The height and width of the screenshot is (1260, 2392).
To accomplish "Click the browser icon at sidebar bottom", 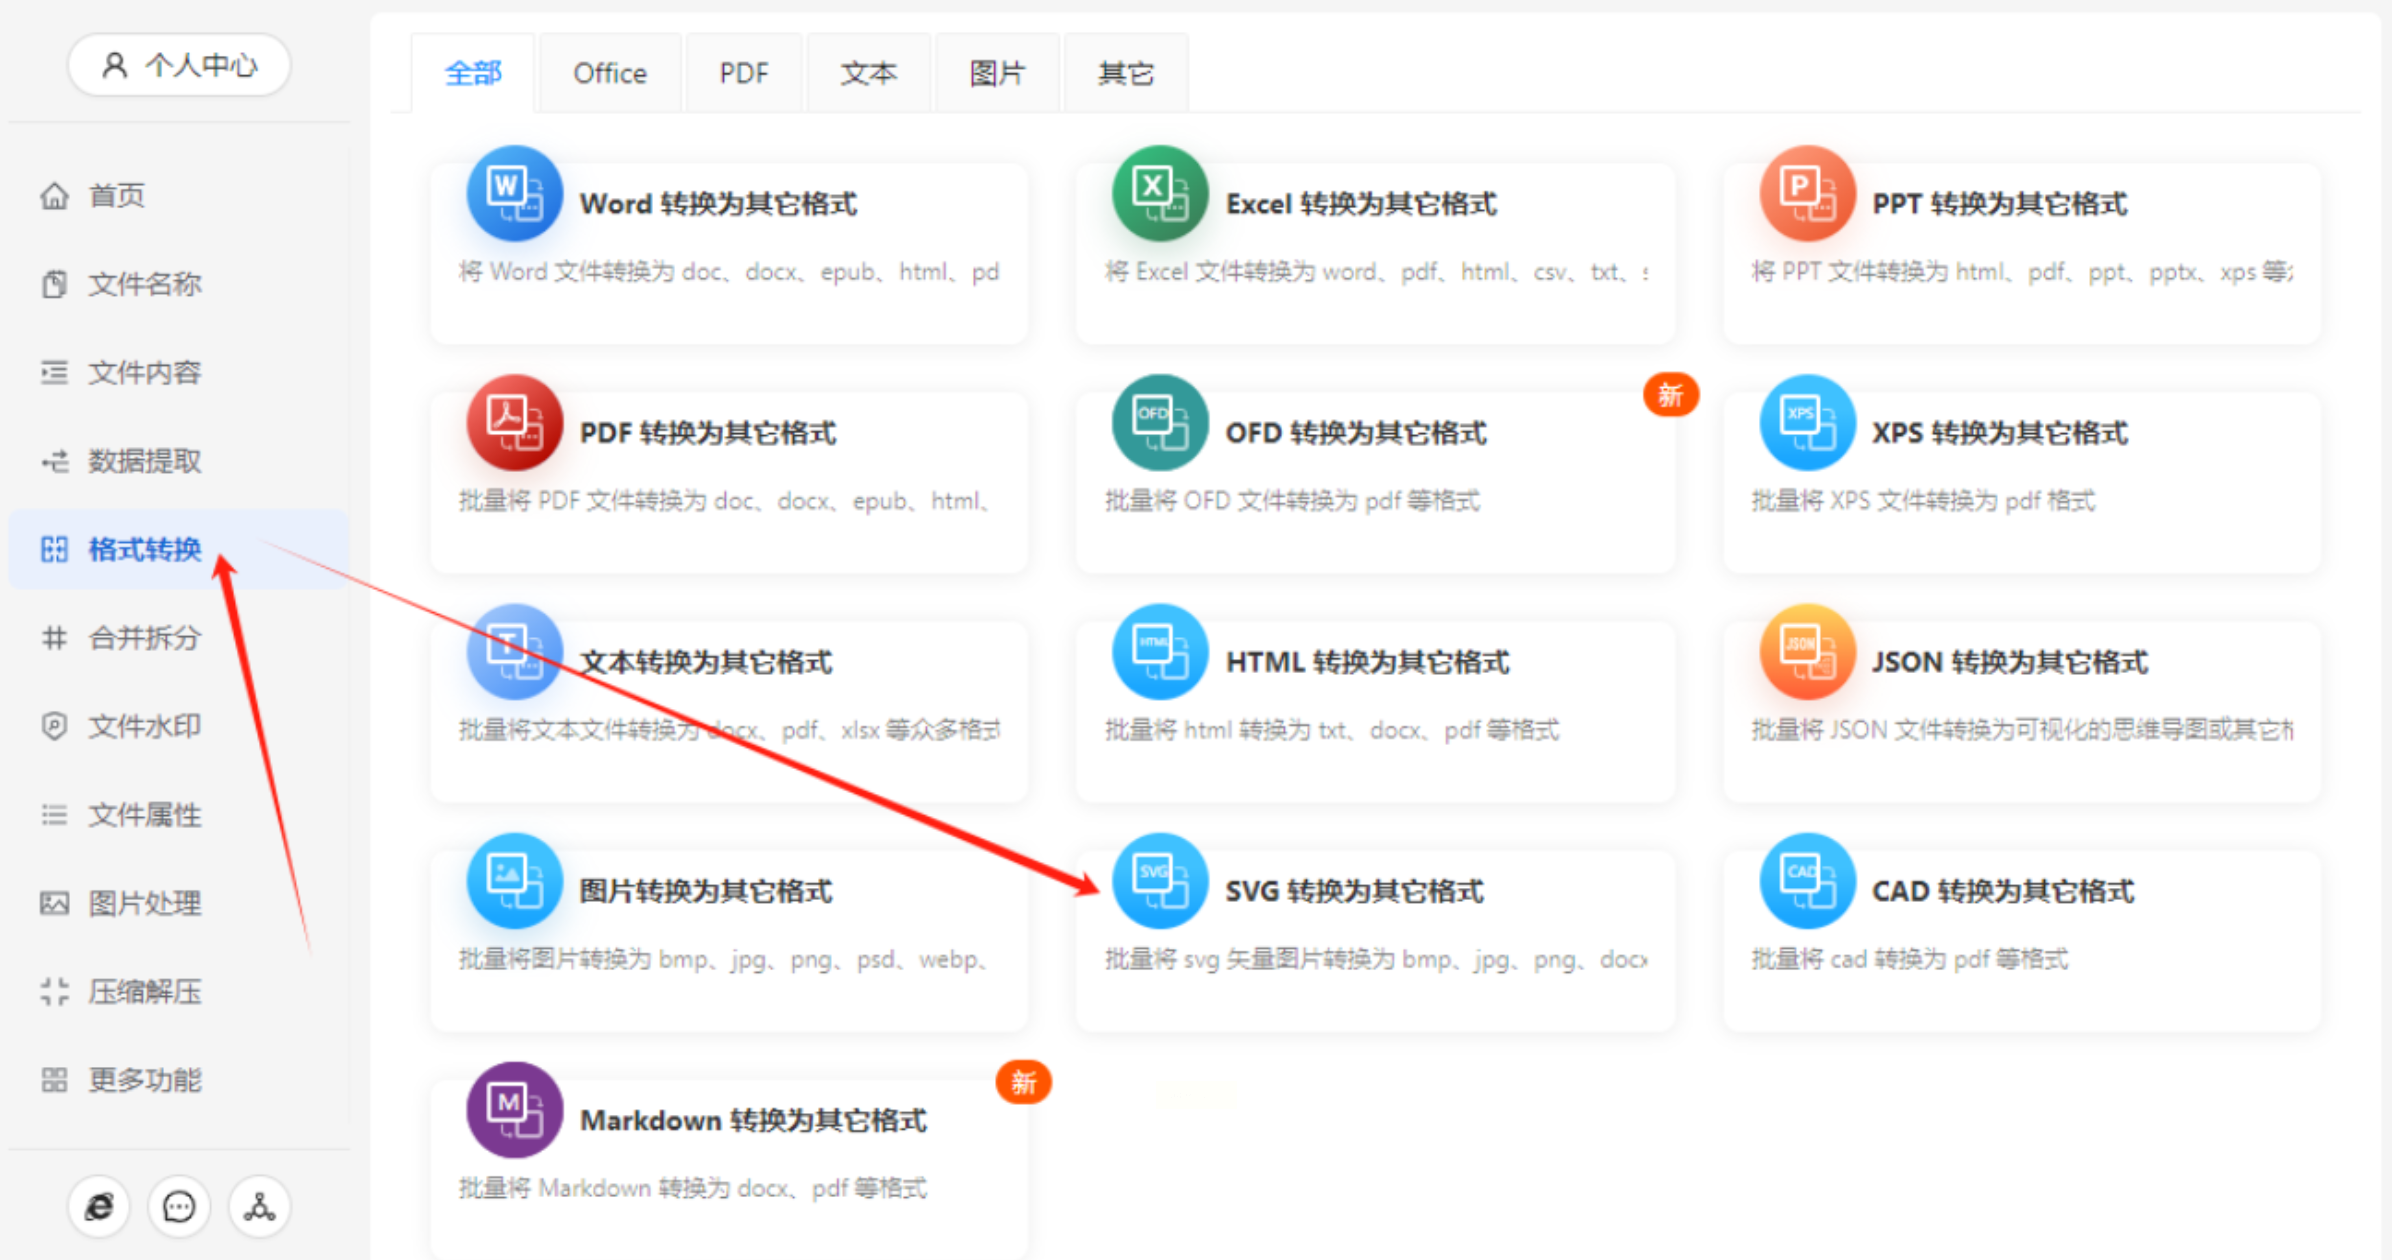I will 99,1207.
